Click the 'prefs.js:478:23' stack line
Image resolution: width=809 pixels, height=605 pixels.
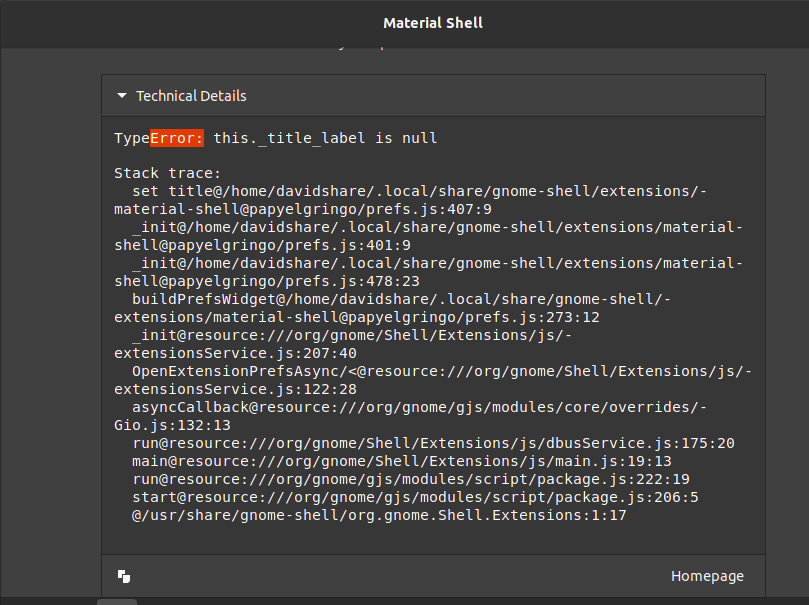point(267,281)
